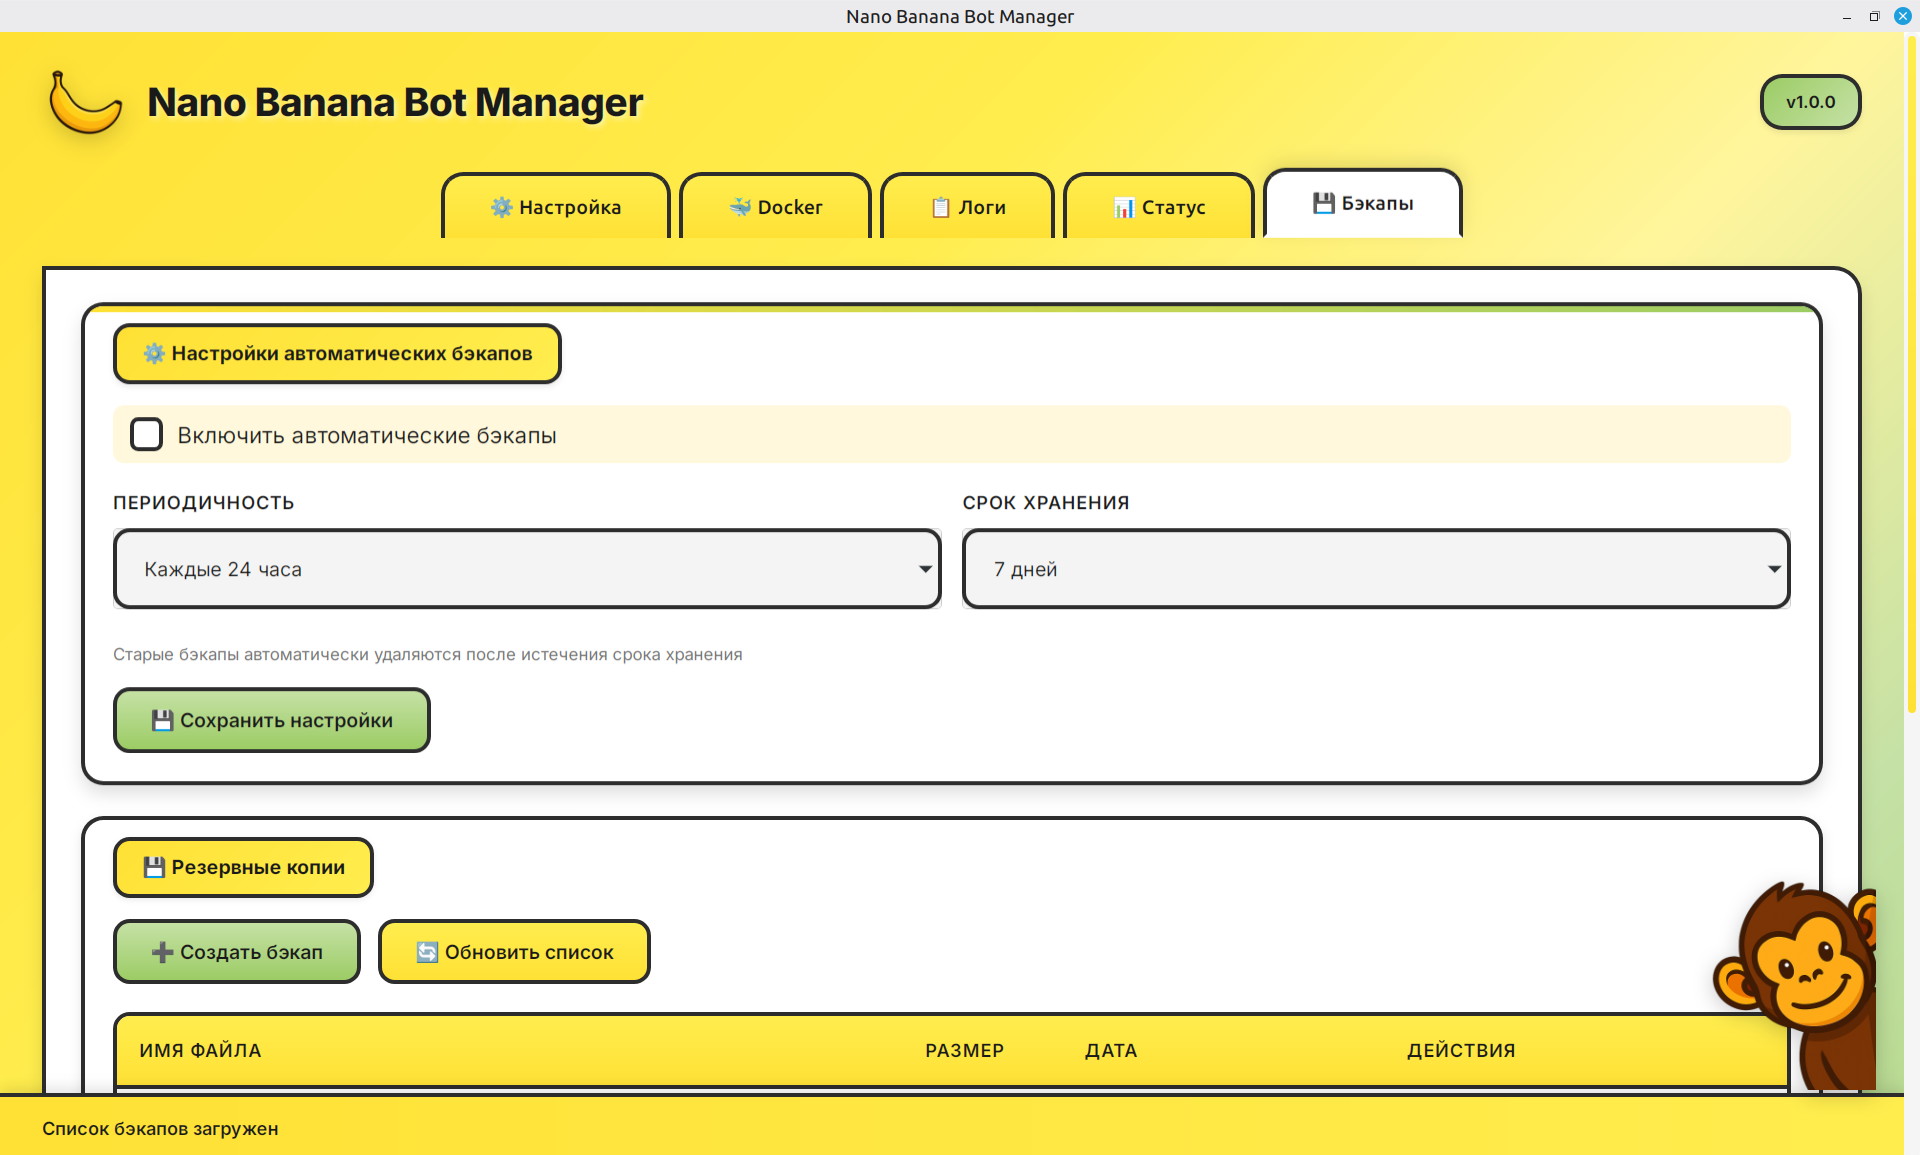Click the bar chart icon on Статус tab
The image size is (1920, 1155).
pyautogui.click(x=1124, y=207)
